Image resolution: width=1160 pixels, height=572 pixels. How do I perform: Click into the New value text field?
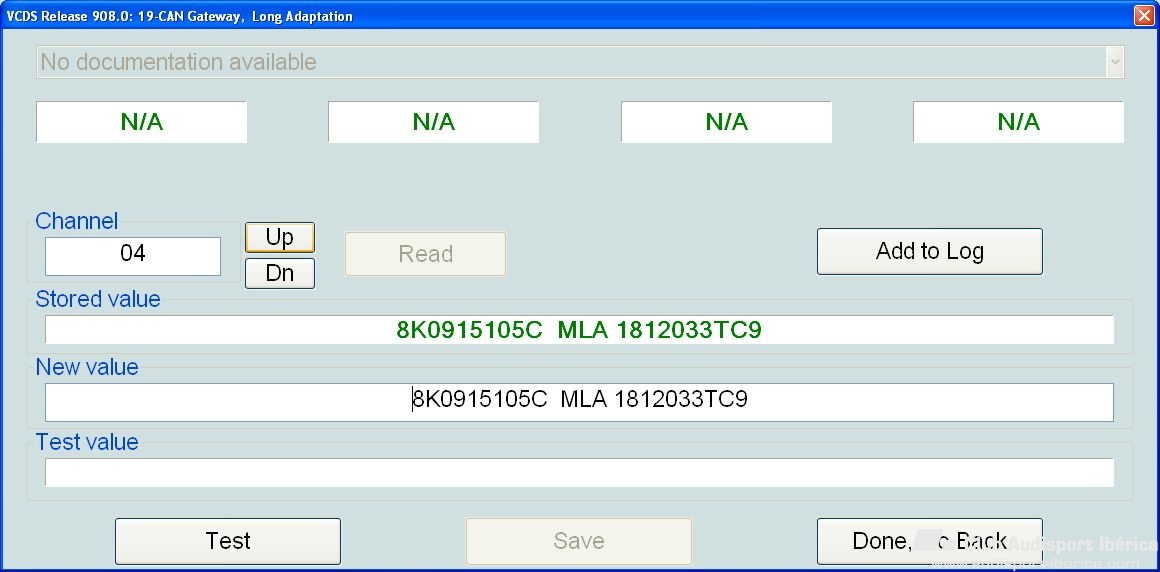pyautogui.click(x=579, y=401)
